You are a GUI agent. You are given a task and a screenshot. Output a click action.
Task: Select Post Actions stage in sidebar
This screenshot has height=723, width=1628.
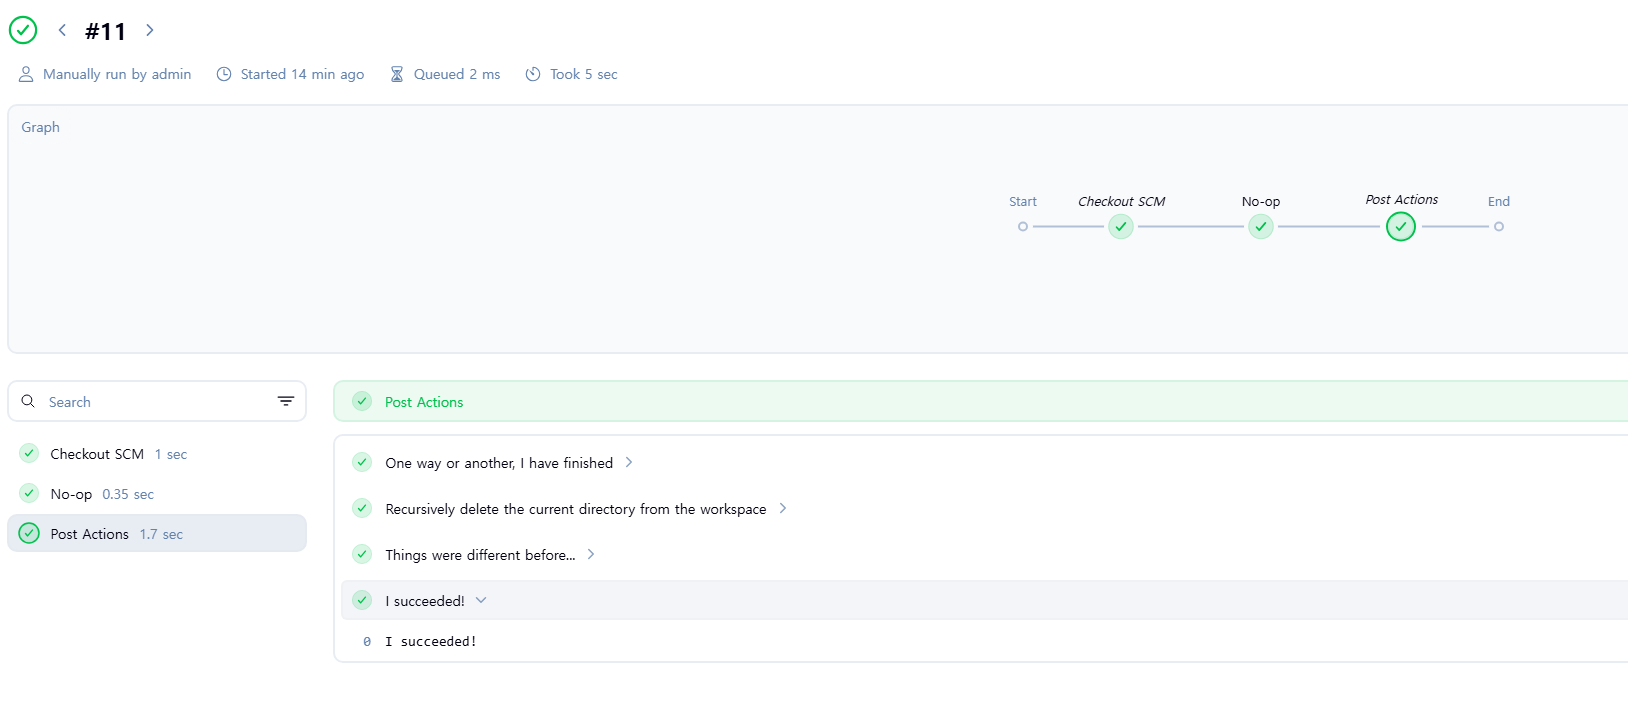157,533
